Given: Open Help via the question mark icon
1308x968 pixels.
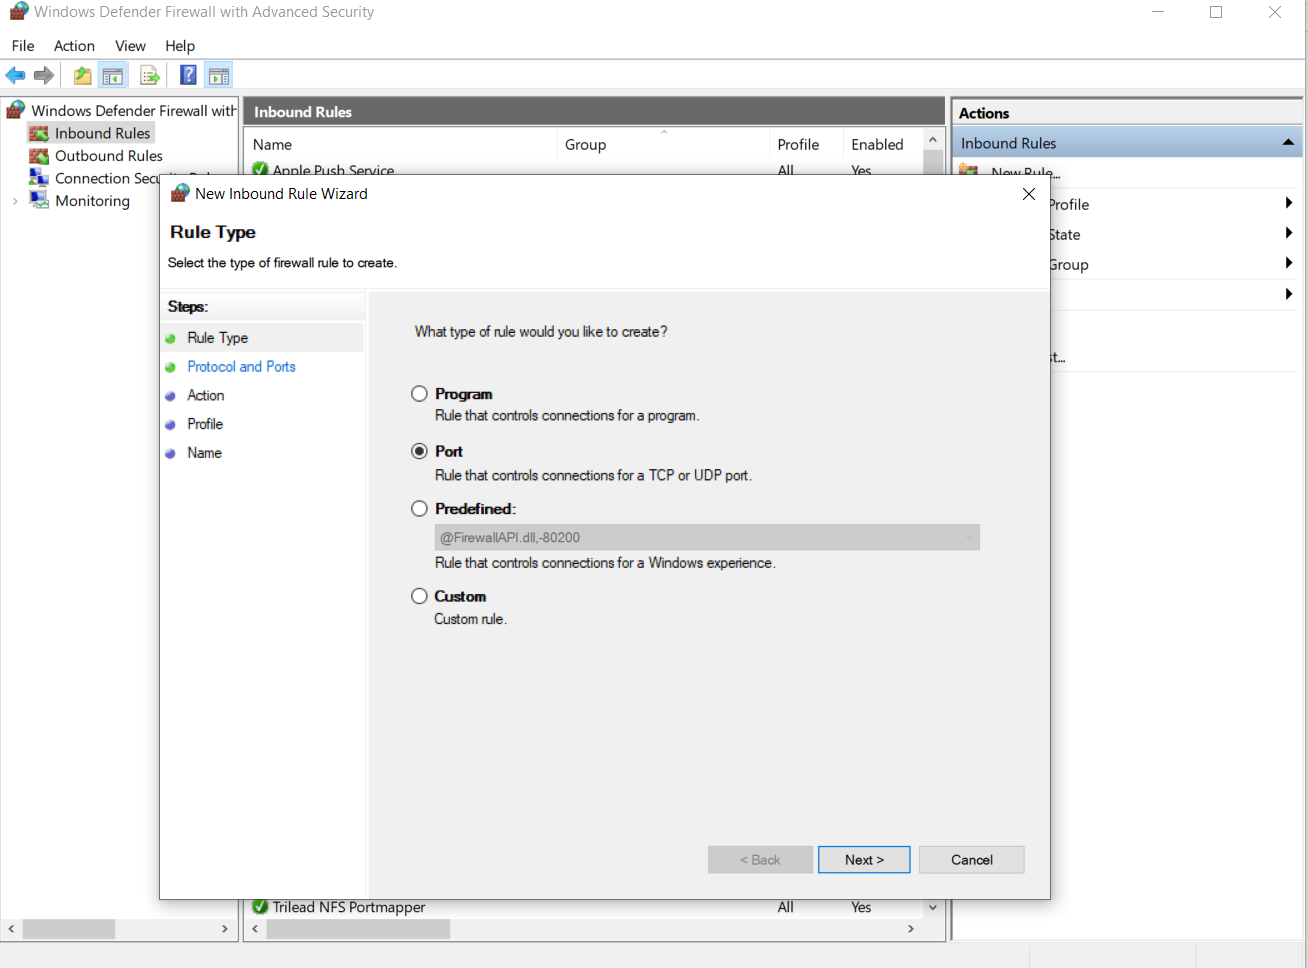Looking at the screenshot, I should (x=188, y=76).
